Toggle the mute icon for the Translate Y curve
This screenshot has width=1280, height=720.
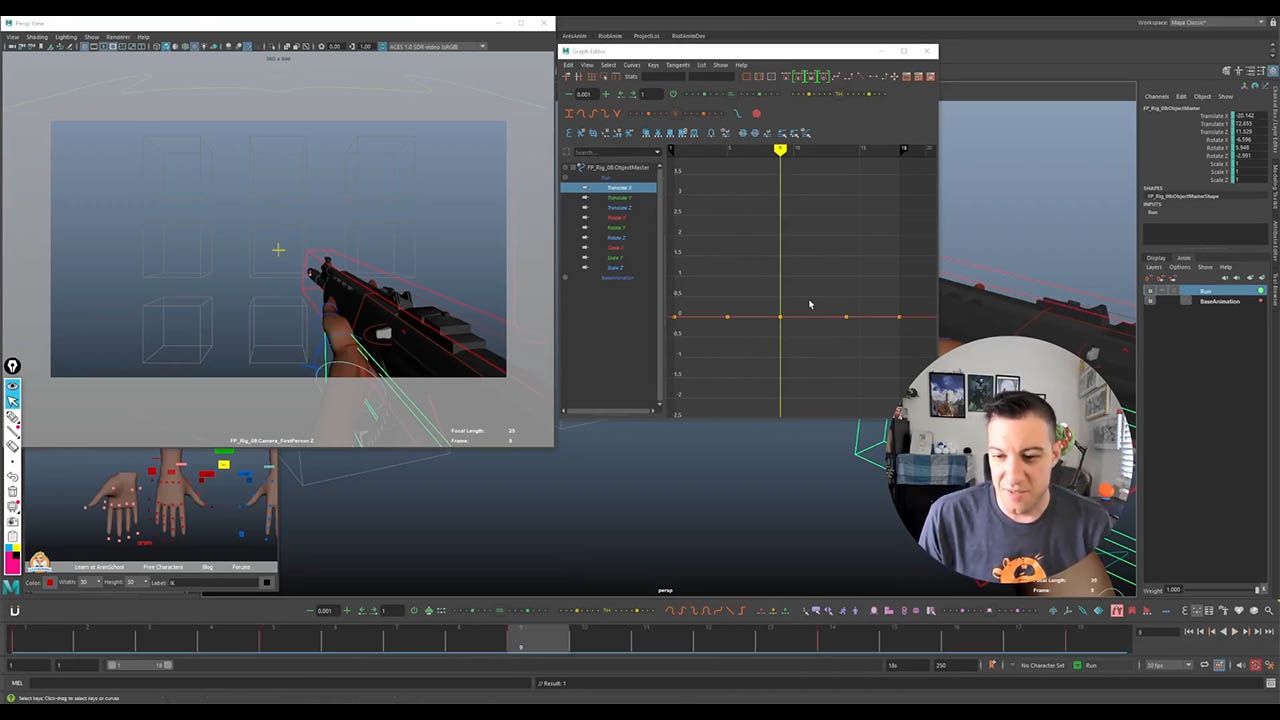point(585,198)
